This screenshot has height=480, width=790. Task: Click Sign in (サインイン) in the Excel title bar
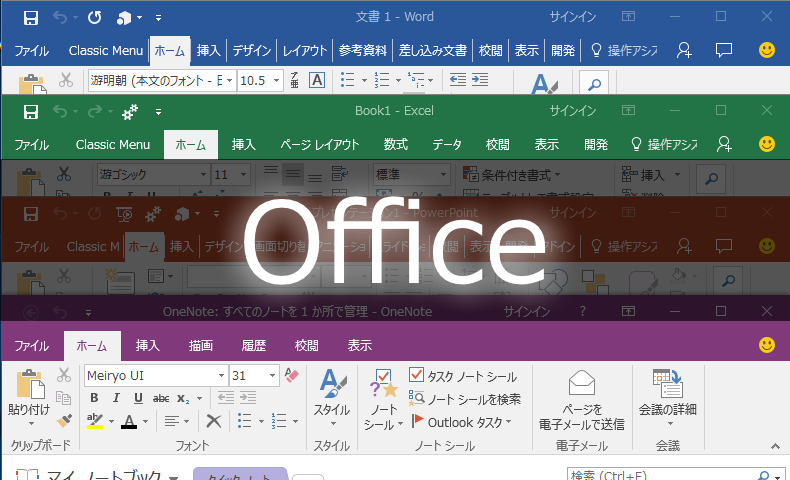(572, 111)
